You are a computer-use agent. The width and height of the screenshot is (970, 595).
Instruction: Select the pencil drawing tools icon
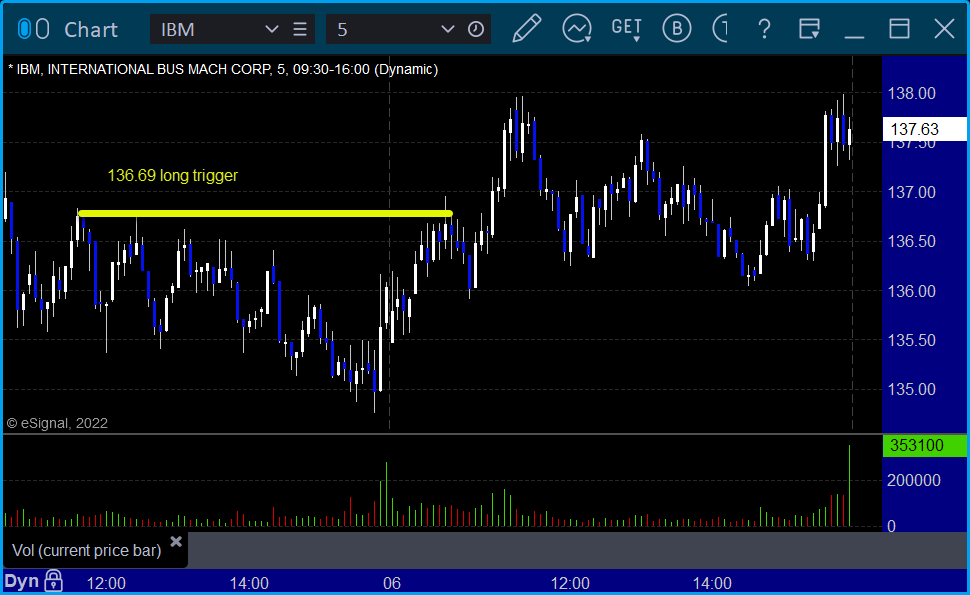pos(527,29)
